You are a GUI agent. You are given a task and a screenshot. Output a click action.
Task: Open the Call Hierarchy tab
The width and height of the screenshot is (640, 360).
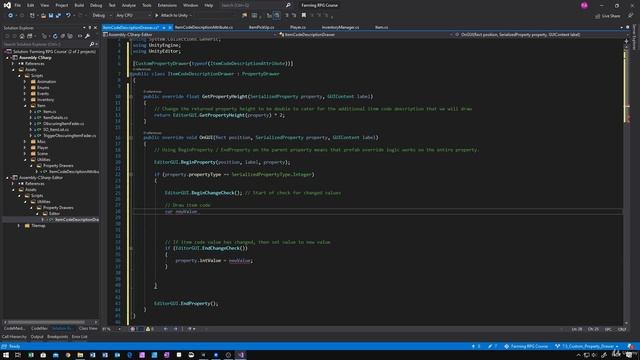(x=14, y=337)
